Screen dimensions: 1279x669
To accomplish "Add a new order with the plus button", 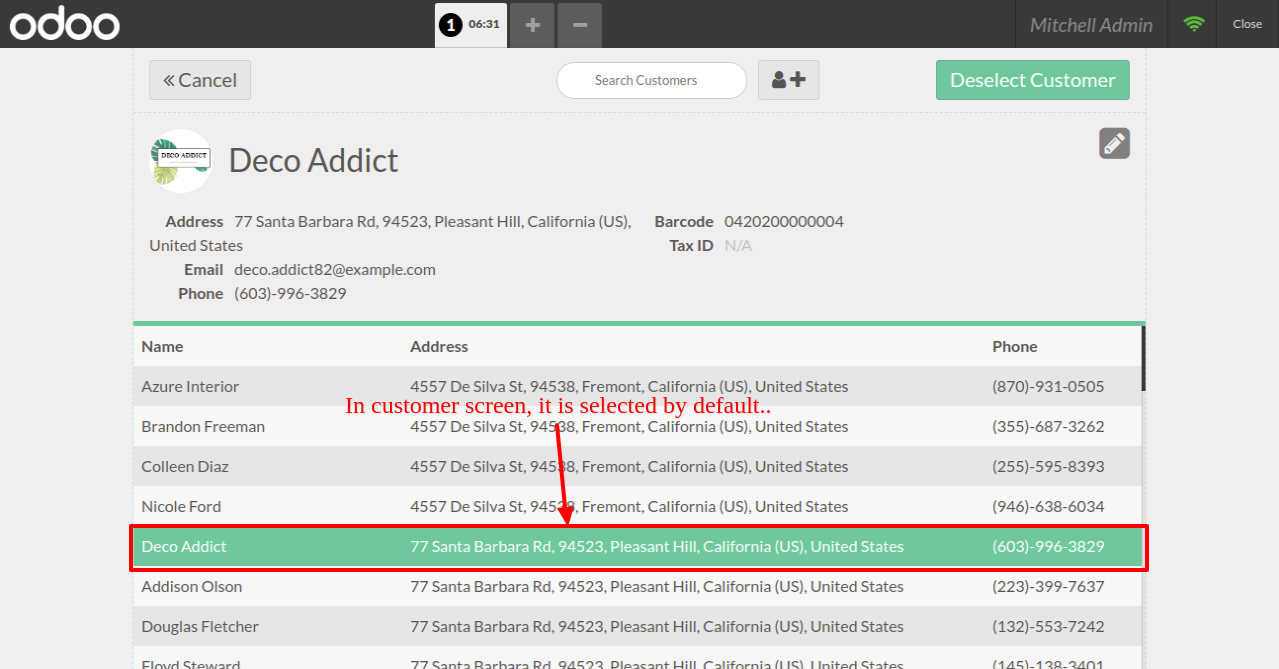I will (533, 25).
